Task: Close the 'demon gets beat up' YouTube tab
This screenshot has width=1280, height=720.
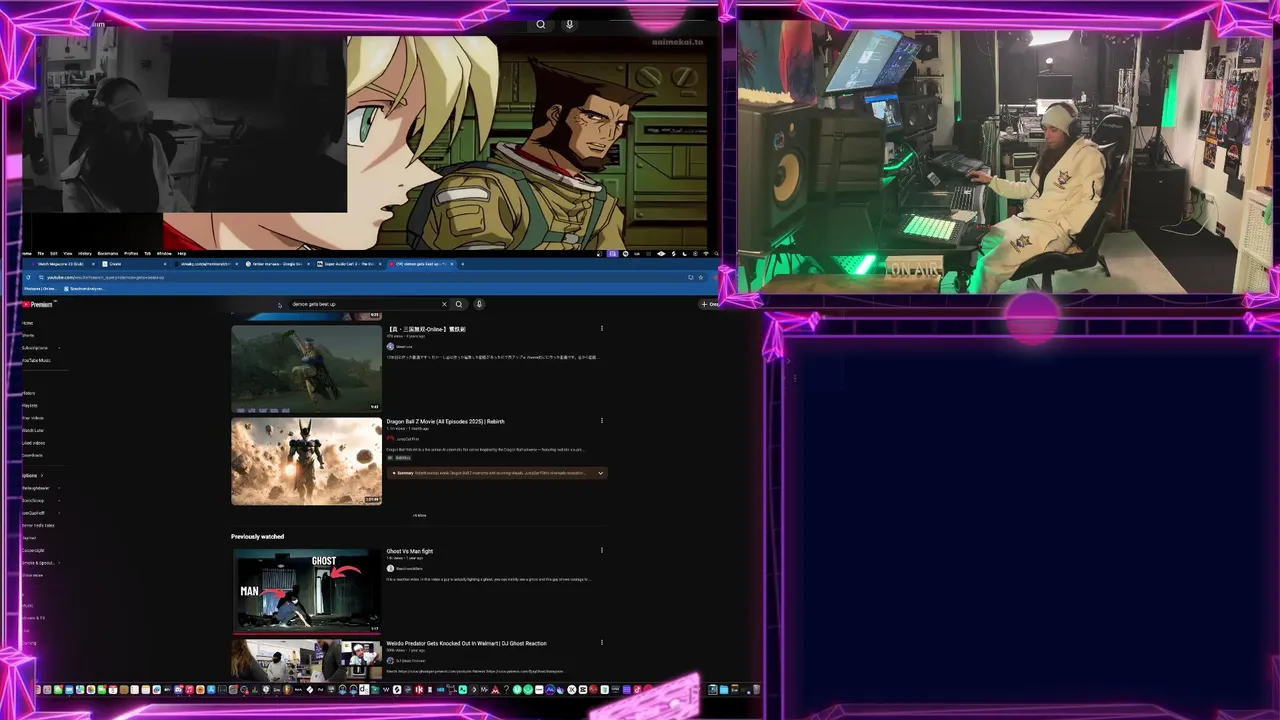Action: point(452,264)
